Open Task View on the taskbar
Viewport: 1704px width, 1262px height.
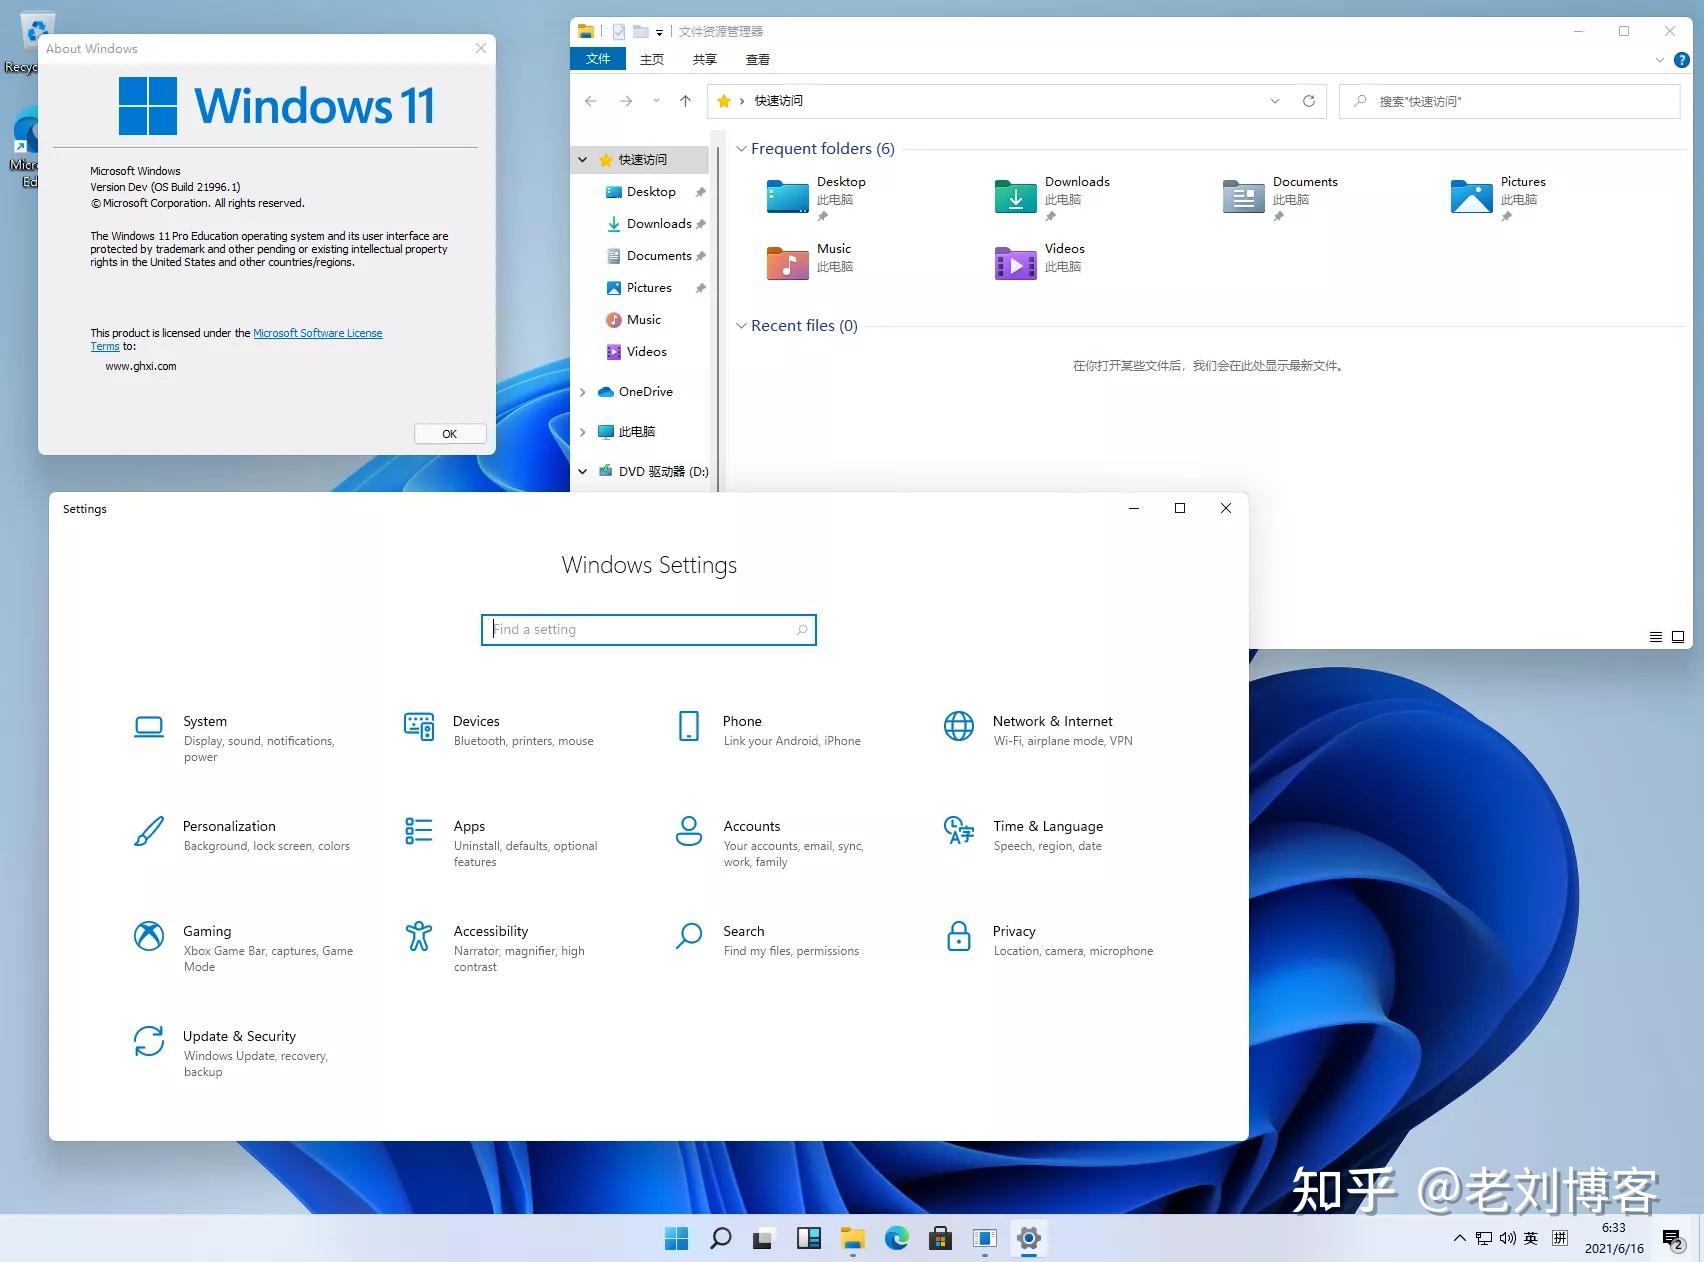click(x=764, y=1239)
